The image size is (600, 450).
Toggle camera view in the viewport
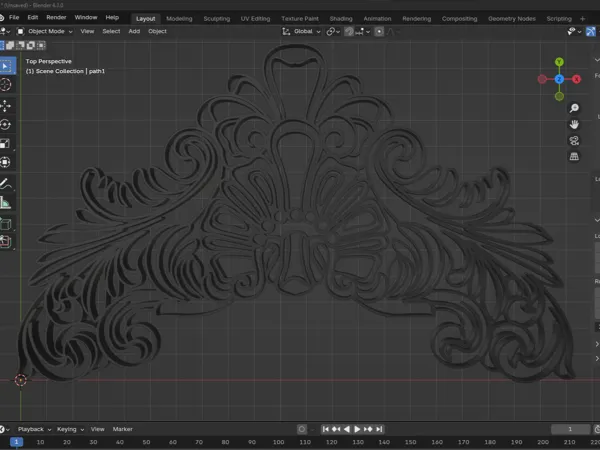tap(574, 140)
